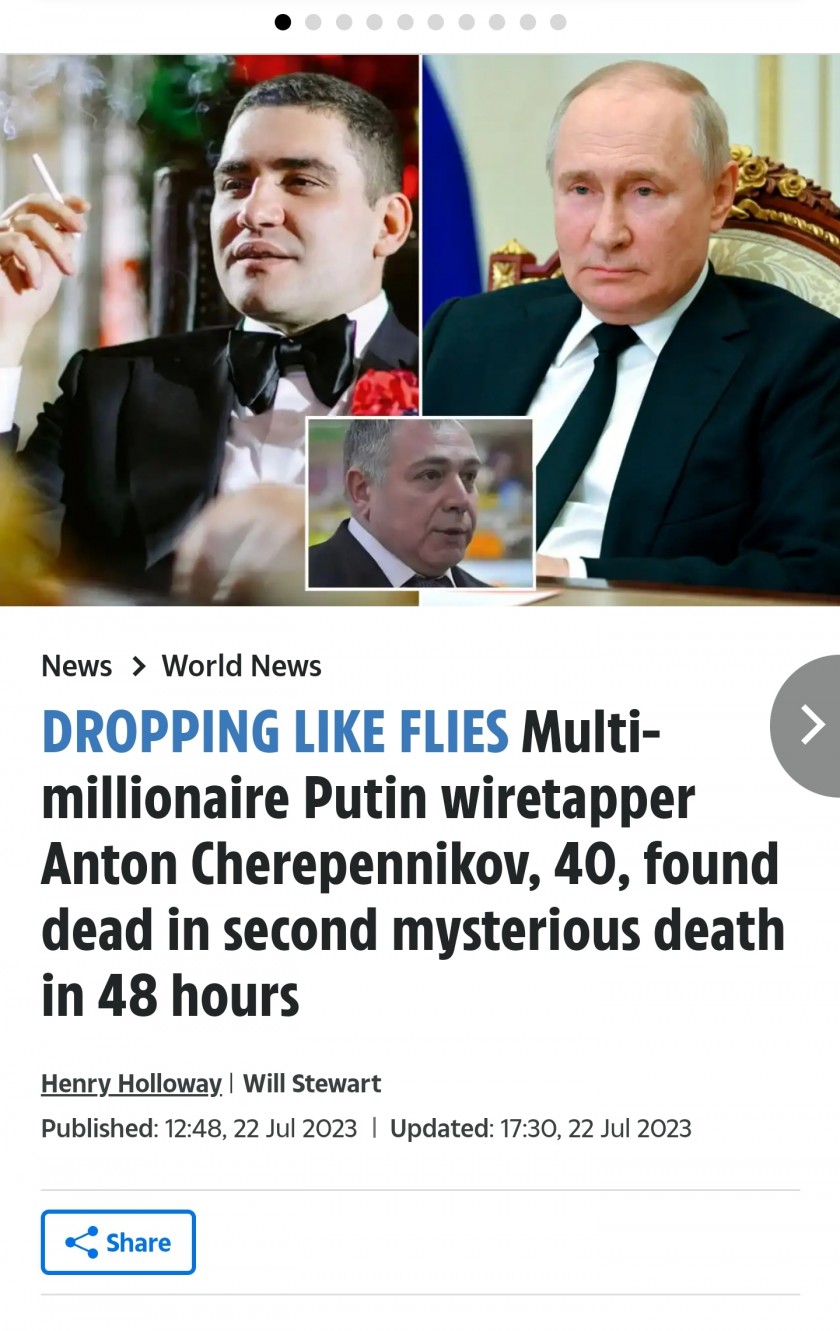This screenshot has height=1331, width=840.
Task: Open the News breadcrumb link
Action: [76, 666]
